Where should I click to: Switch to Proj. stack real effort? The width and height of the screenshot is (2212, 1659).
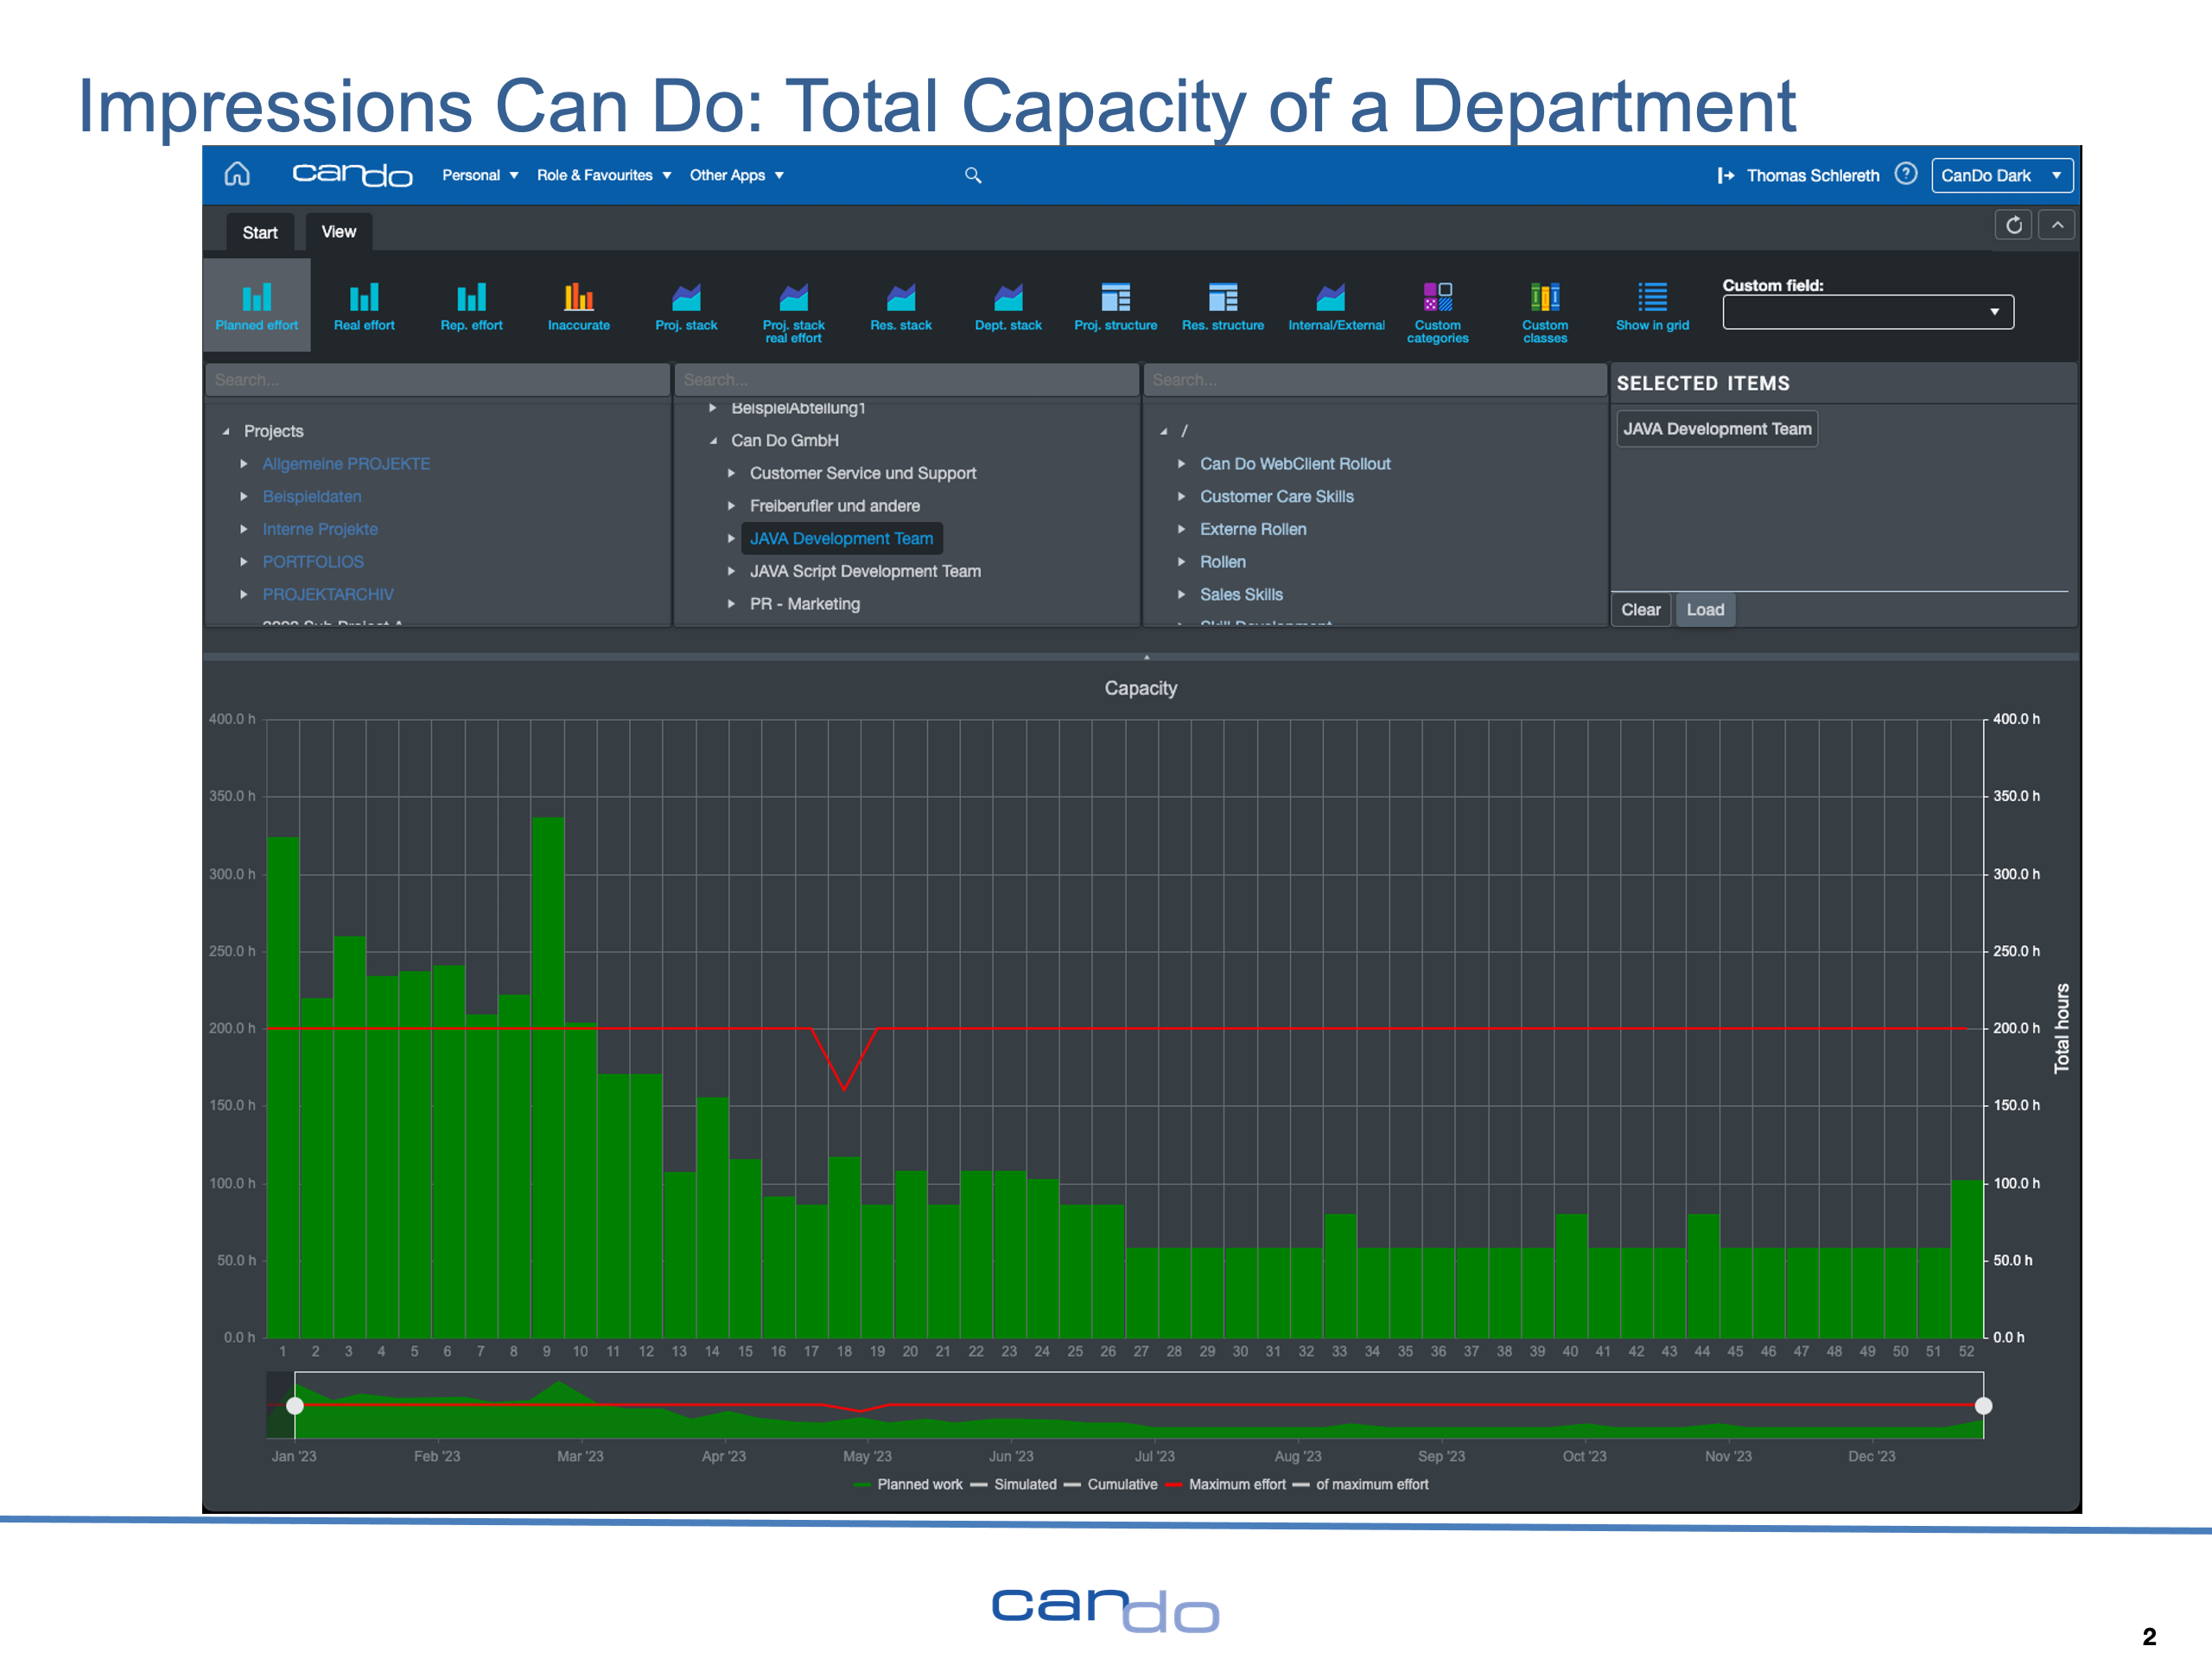(x=794, y=312)
